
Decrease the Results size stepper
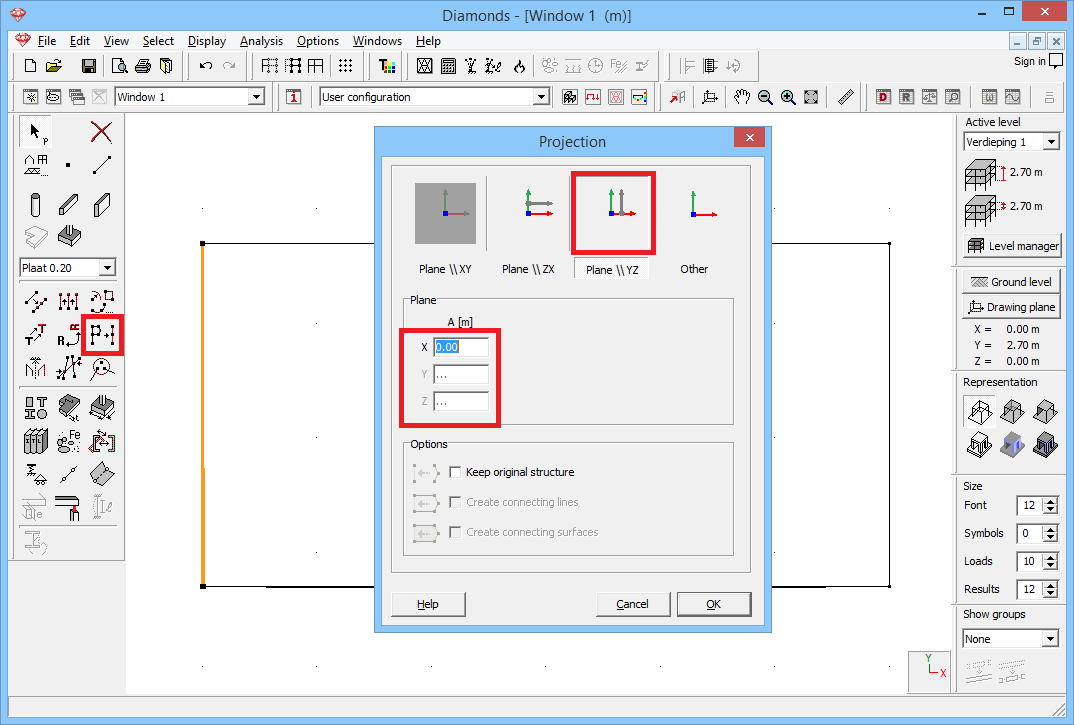1051,593
